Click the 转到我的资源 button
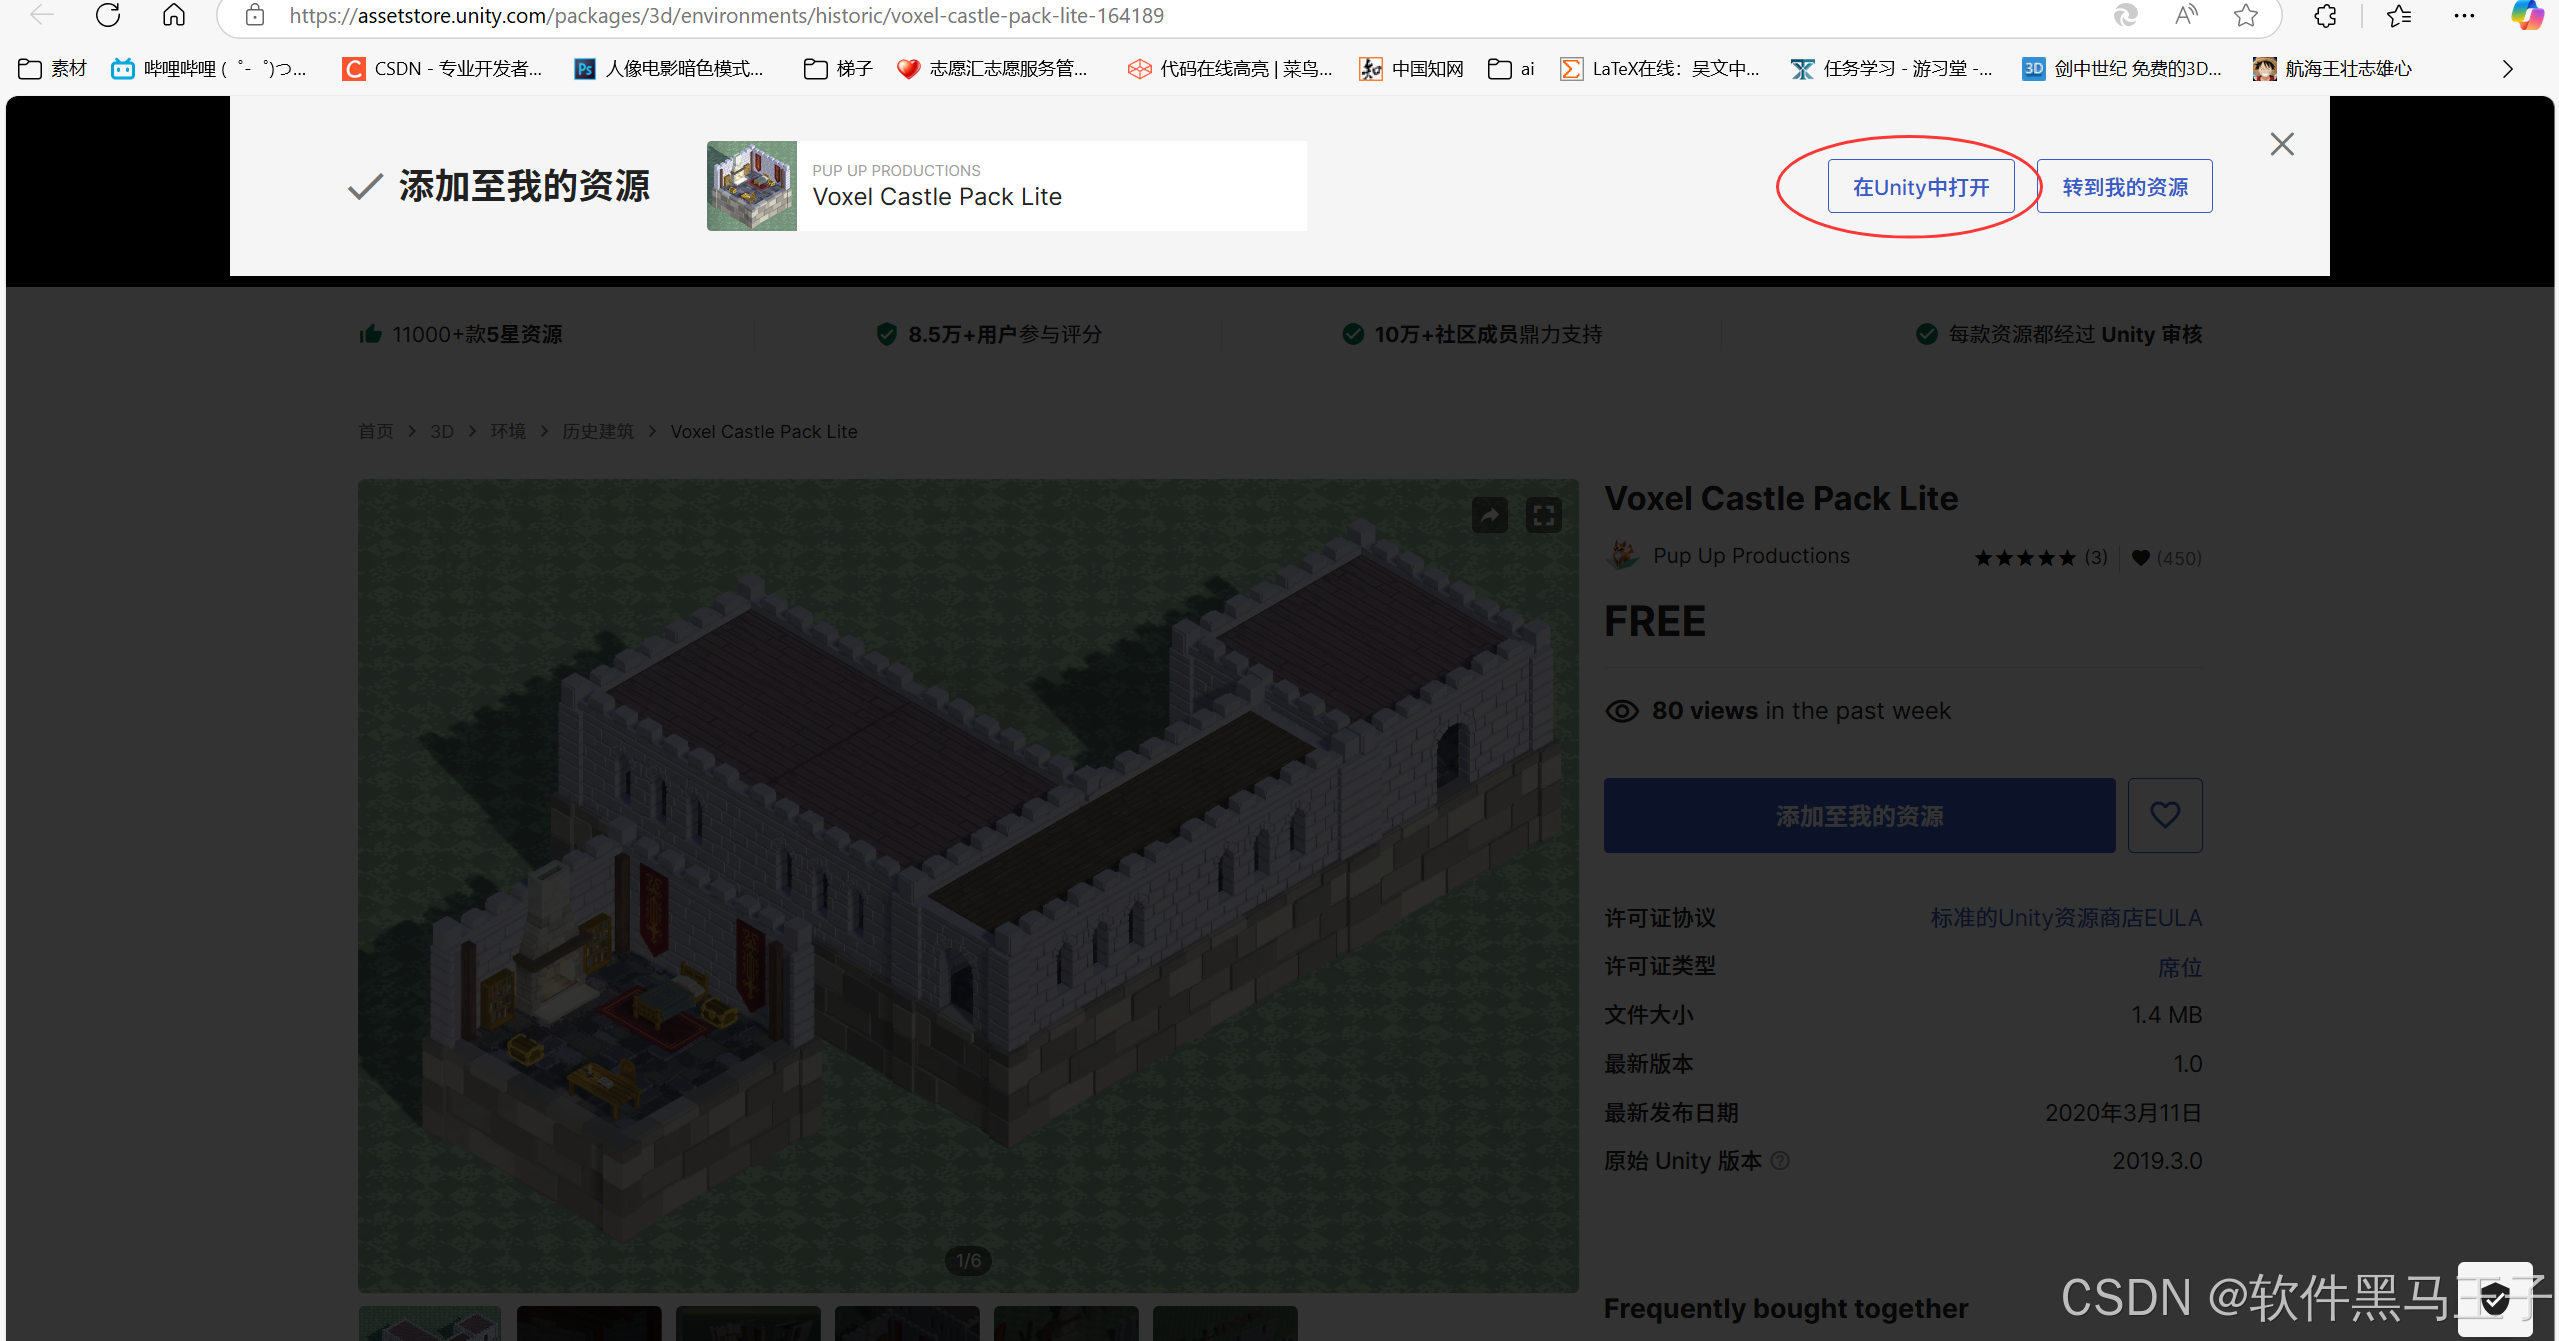Viewport: 2559px width, 1341px height. (2124, 187)
